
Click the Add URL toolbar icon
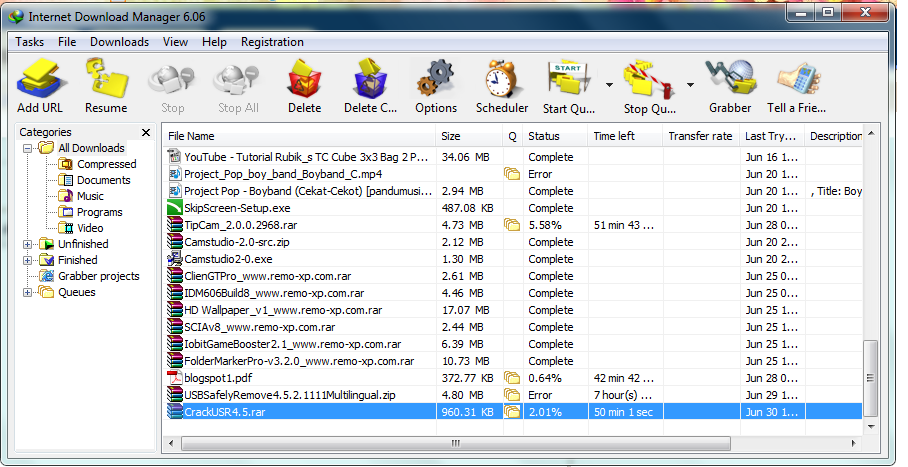40,78
